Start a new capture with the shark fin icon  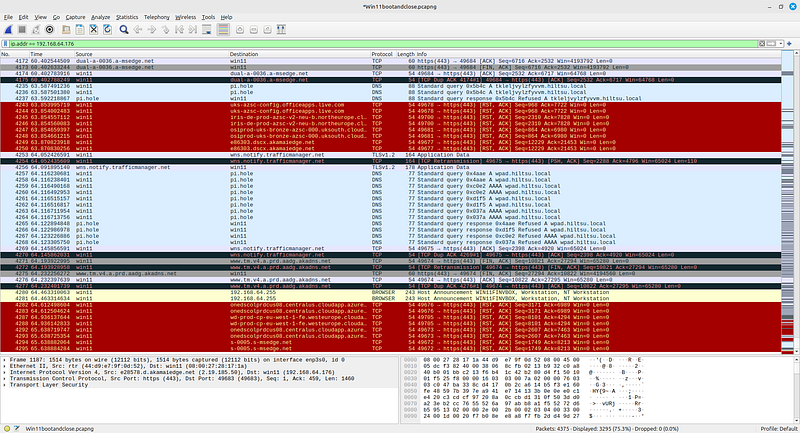pos(8,30)
